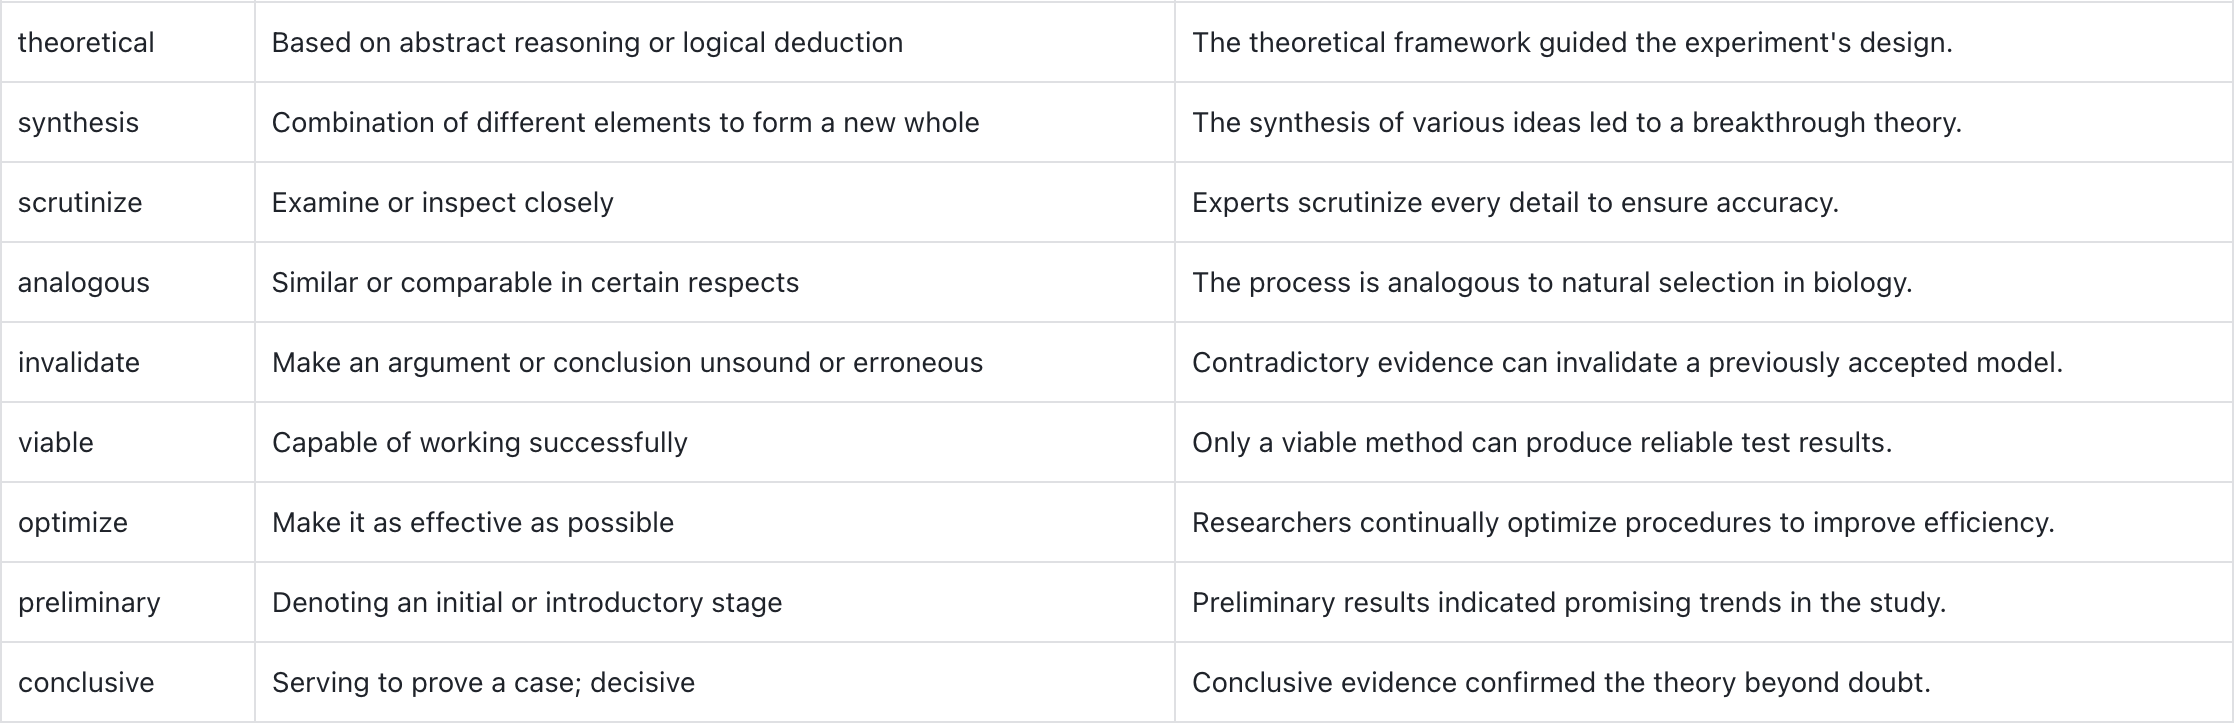Click the 'invalidate' word cell
The height and width of the screenshot is (726, 2236).
coord(128,362)
